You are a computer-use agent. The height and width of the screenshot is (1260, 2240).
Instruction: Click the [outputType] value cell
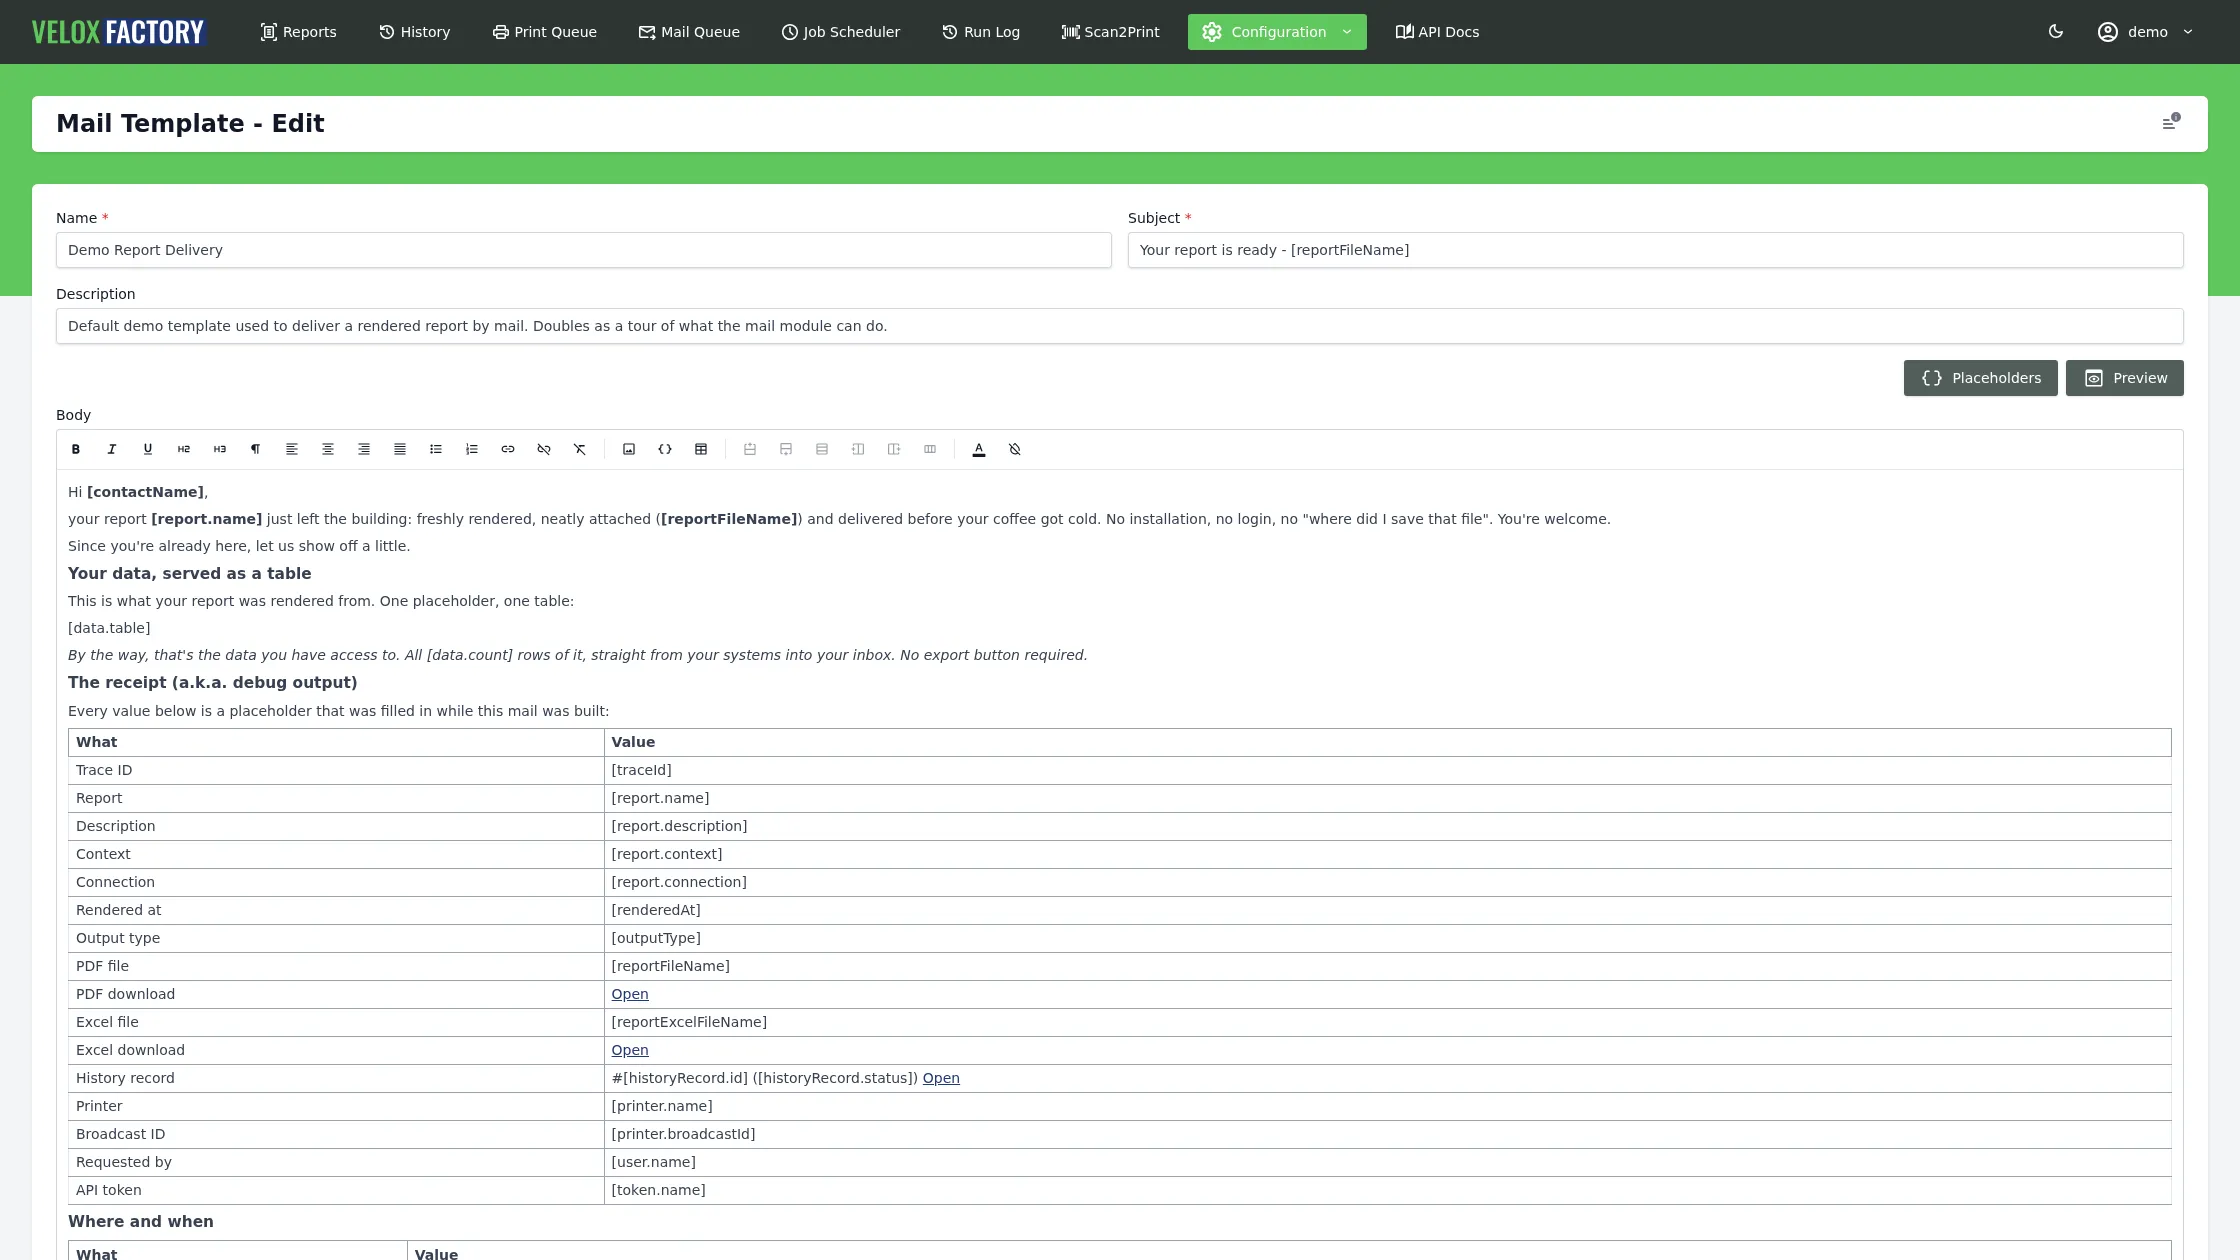[1388, 938]
